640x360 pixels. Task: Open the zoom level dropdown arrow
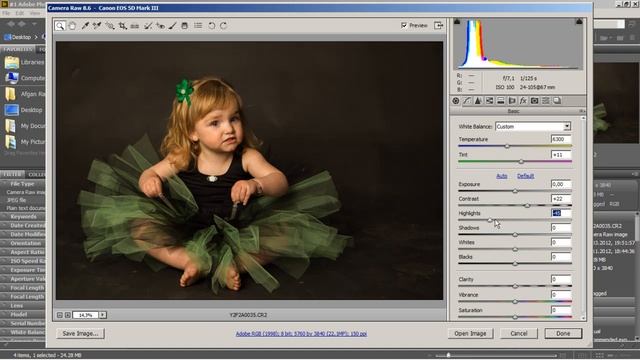pos(103,315)
